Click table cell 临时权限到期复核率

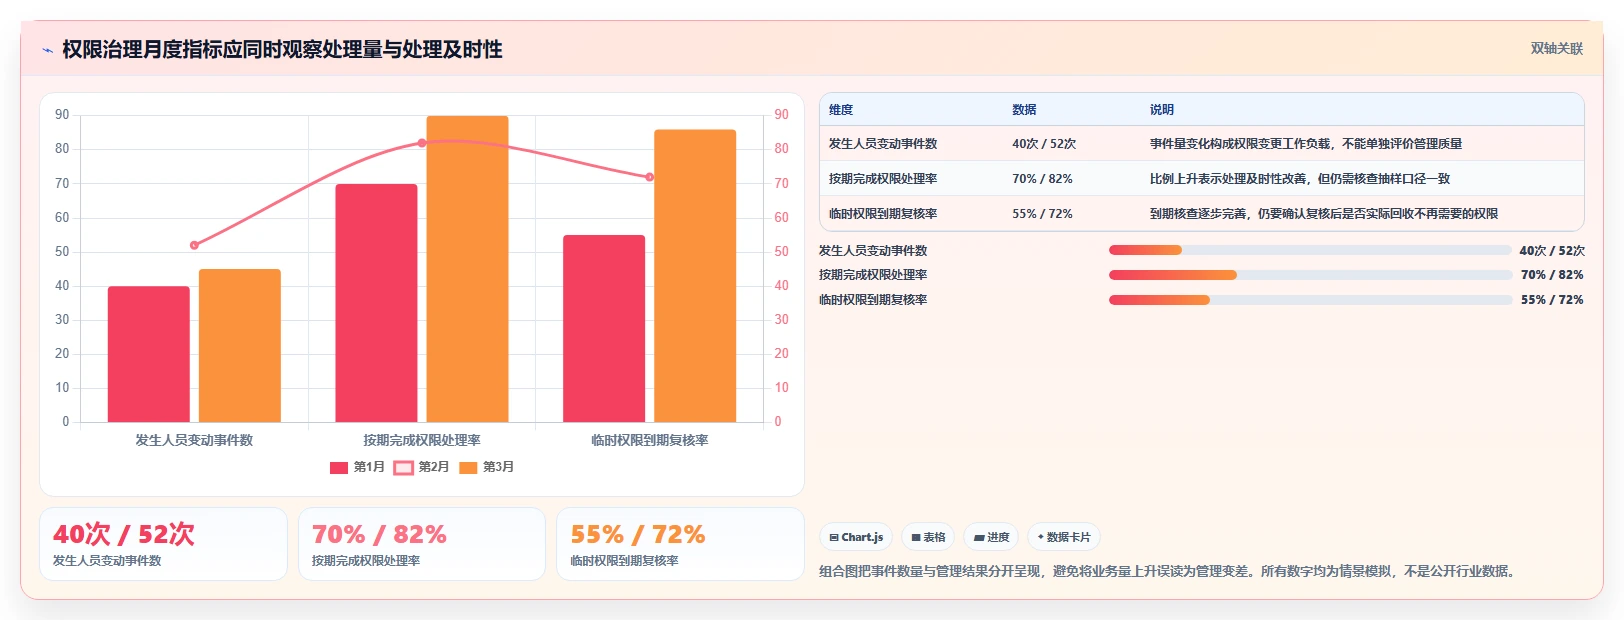tap(883, 214)
